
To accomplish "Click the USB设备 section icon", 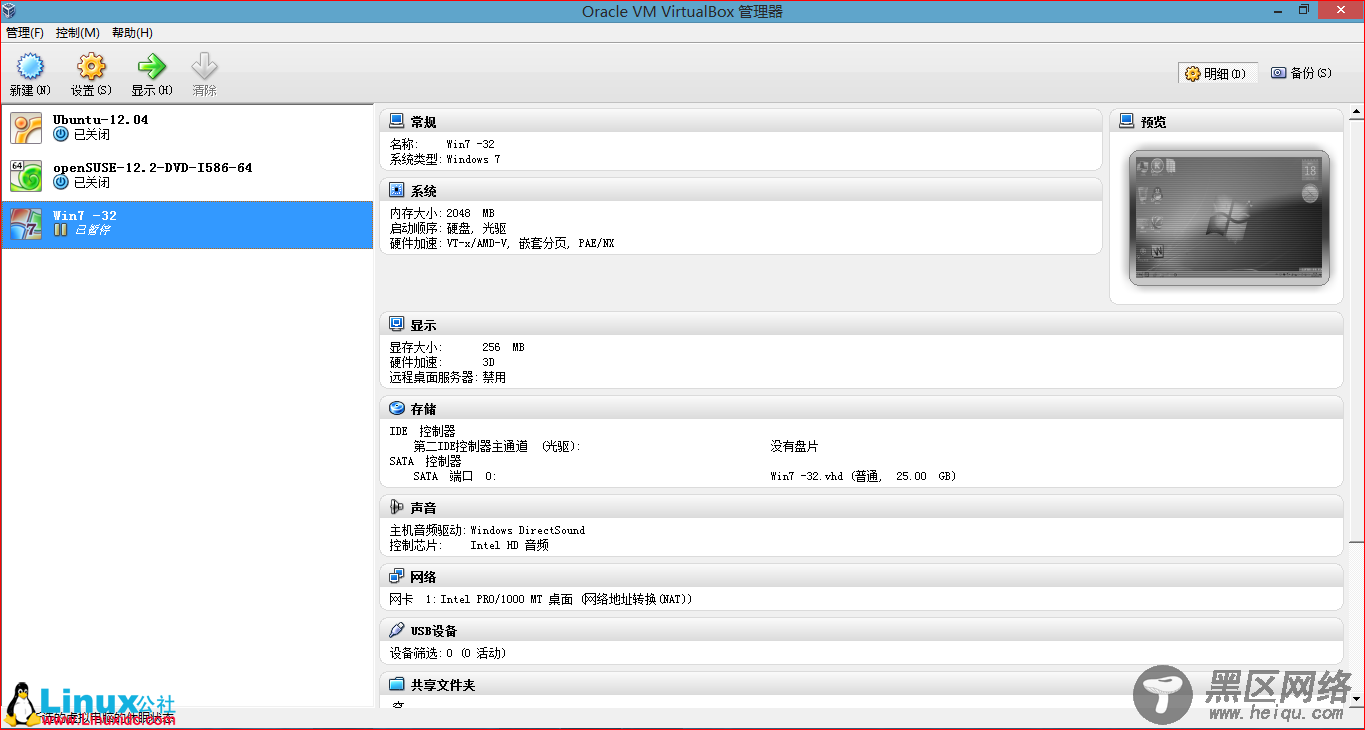I will click(x=396, y=630).
